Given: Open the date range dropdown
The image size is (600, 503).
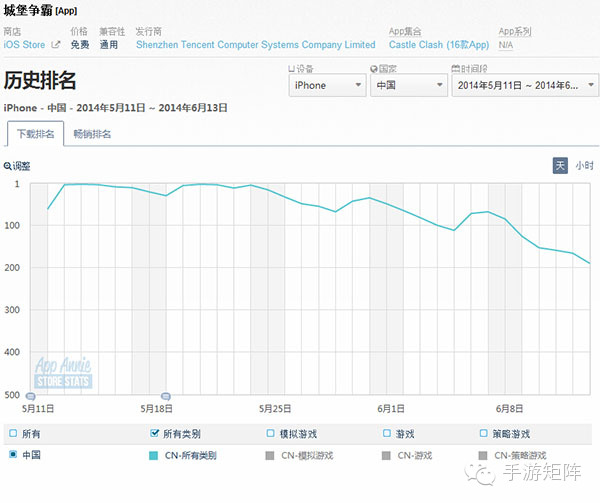Looking at the screenshot, I should (x=525, y=85).
